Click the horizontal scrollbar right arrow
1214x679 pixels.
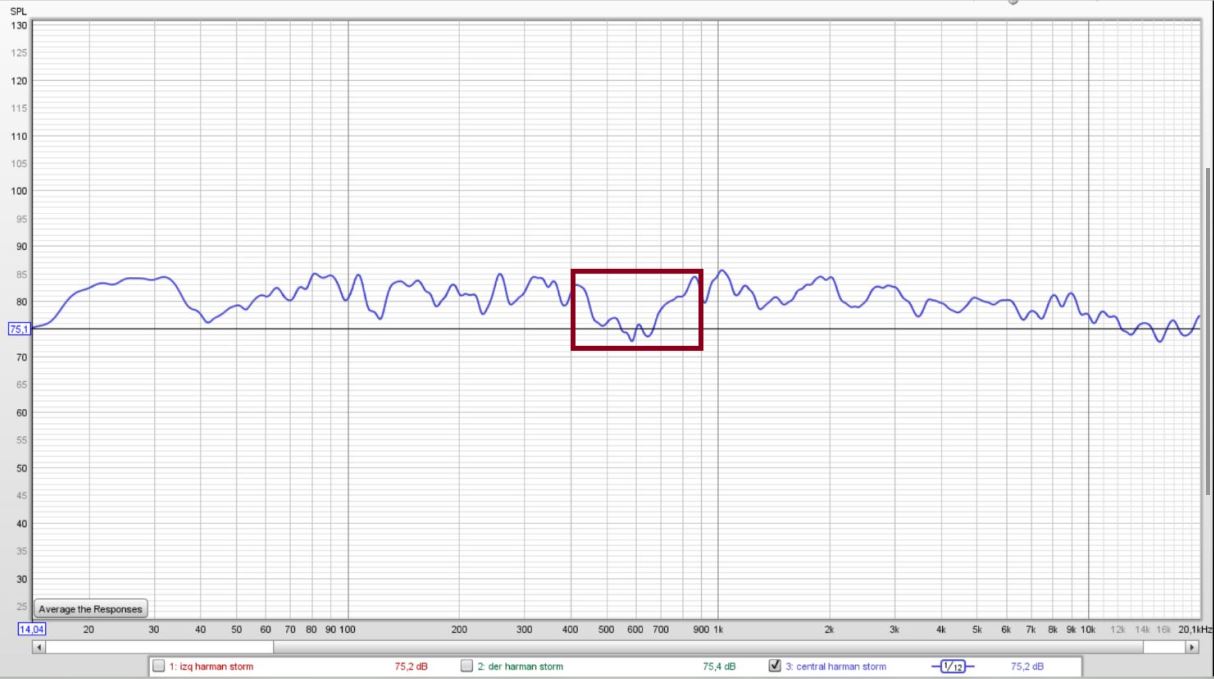point(1191,648)
